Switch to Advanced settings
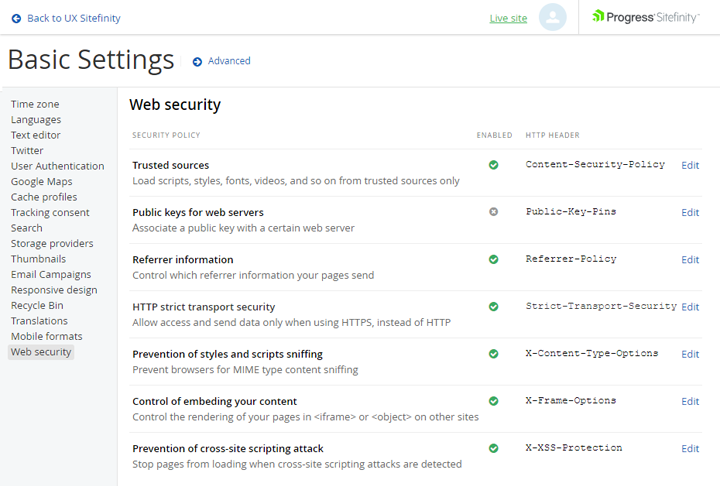Viewport: 720px width, 486px height. 229,61
